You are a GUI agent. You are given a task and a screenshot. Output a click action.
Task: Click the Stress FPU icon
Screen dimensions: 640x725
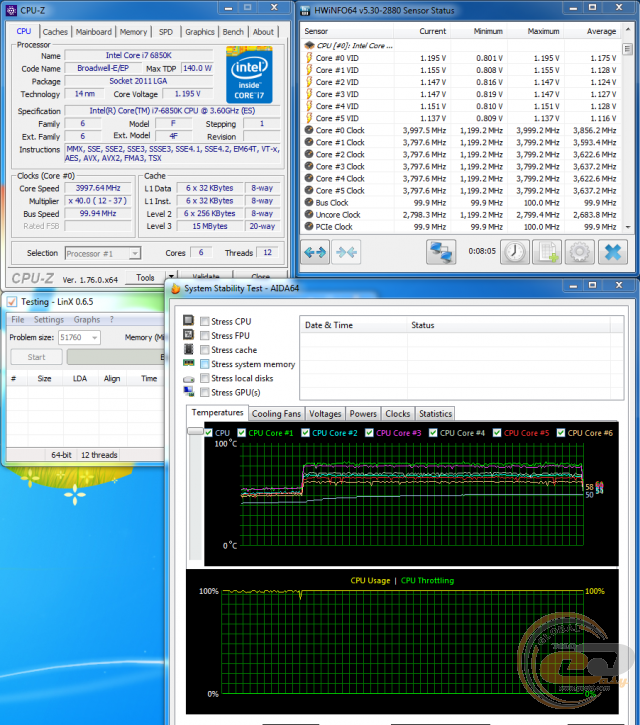[x=188, y=334]
